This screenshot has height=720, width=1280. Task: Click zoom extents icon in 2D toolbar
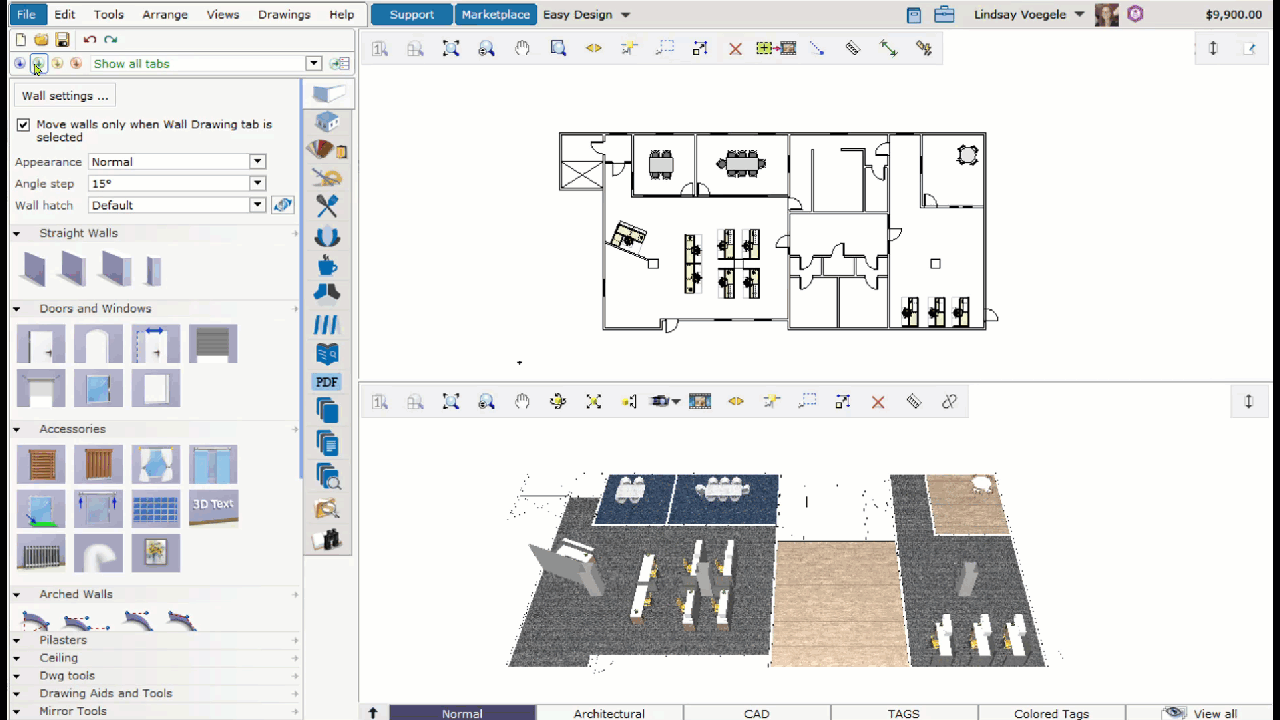[x=451, y=48]
